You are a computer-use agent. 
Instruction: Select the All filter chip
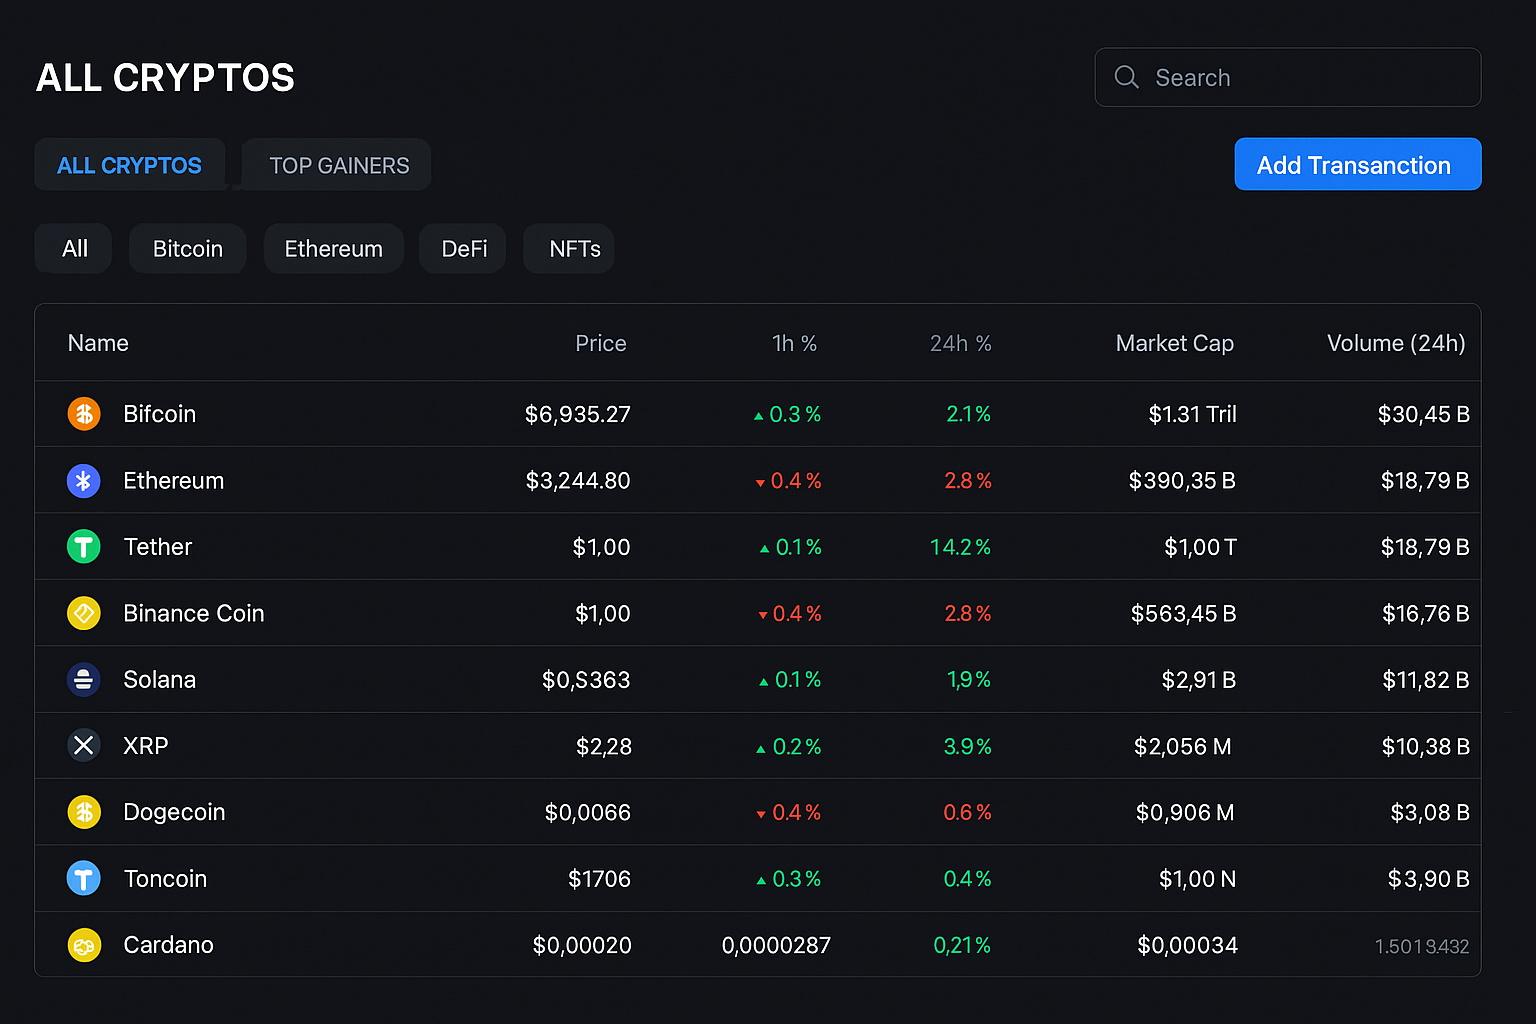coord(74,248)
